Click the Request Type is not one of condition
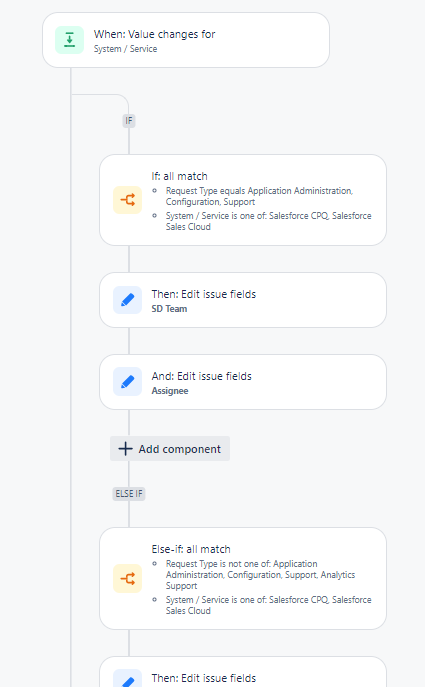 [x=260, y=575]
